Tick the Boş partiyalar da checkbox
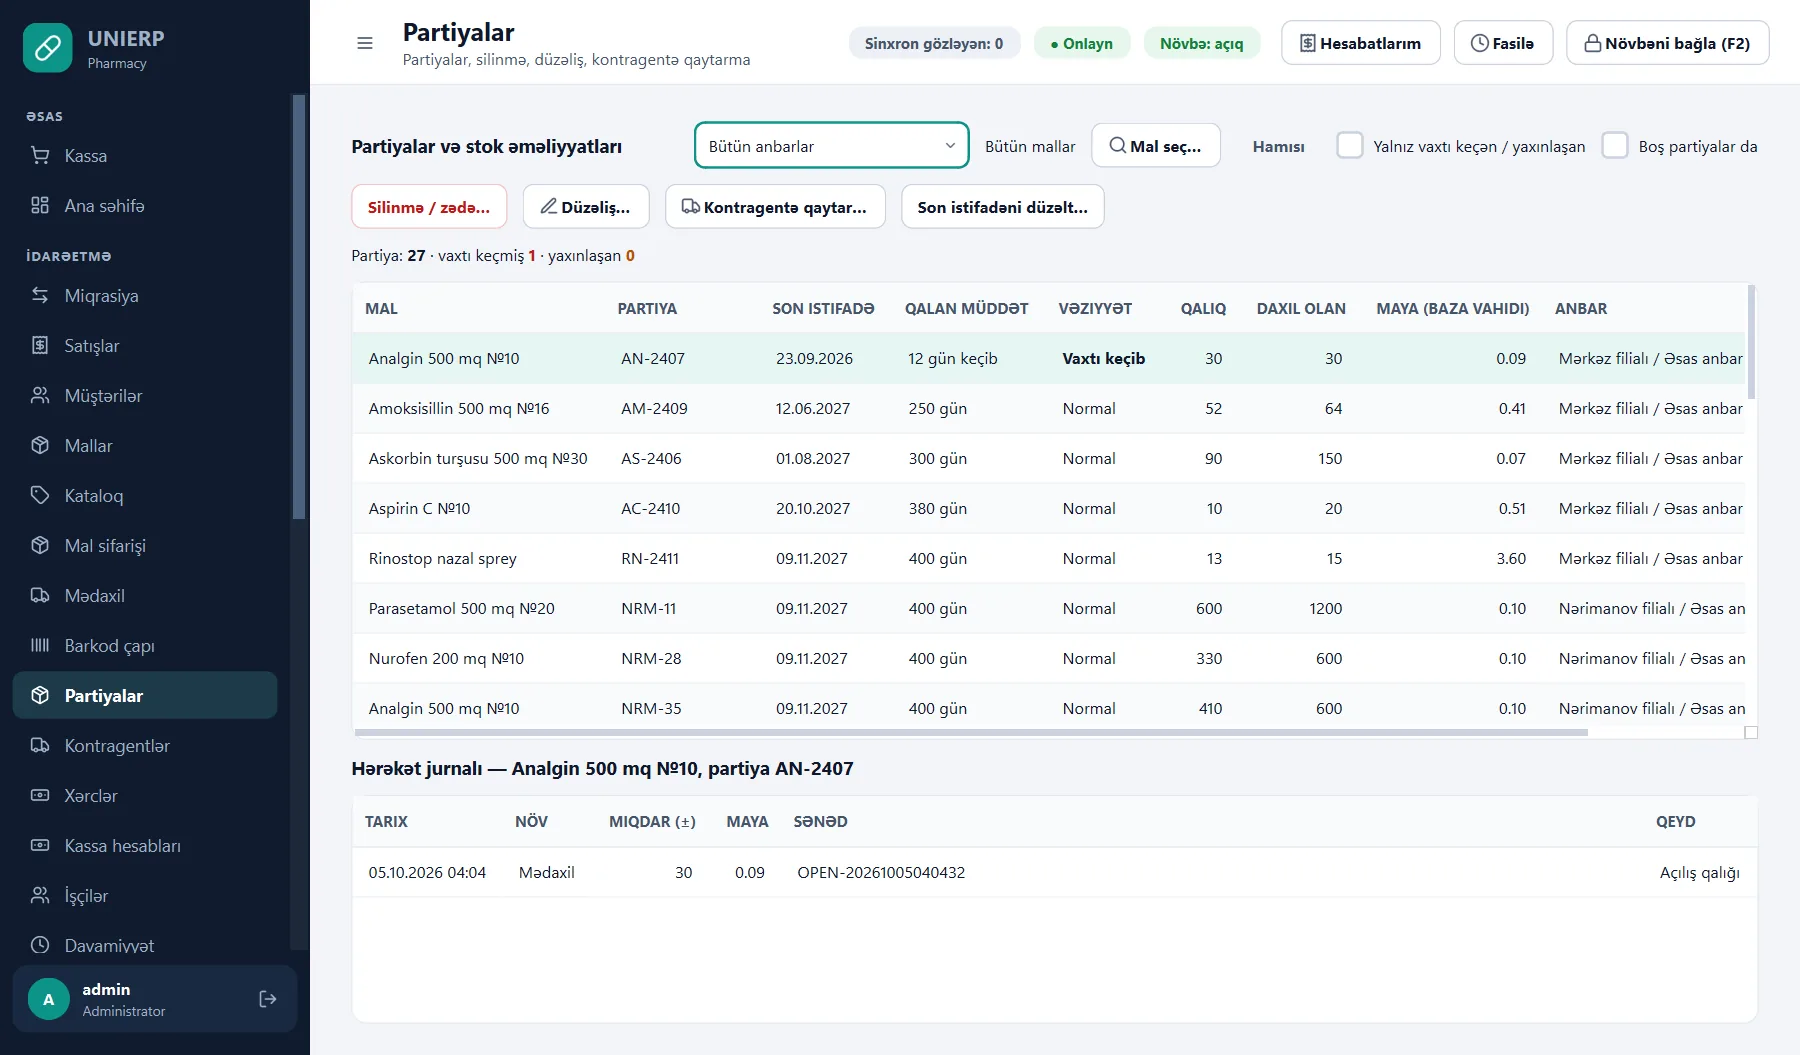Viewport: 1800px width, 1055px height. (x=1615, y=146)
